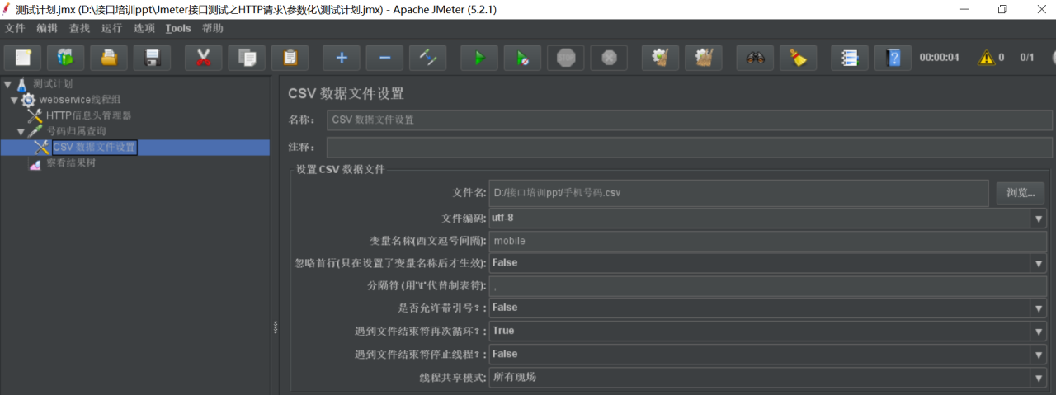The image size is (1056, 396).
Task: Click the 察看结果树 tree icon
Action: tap(35, 164)
